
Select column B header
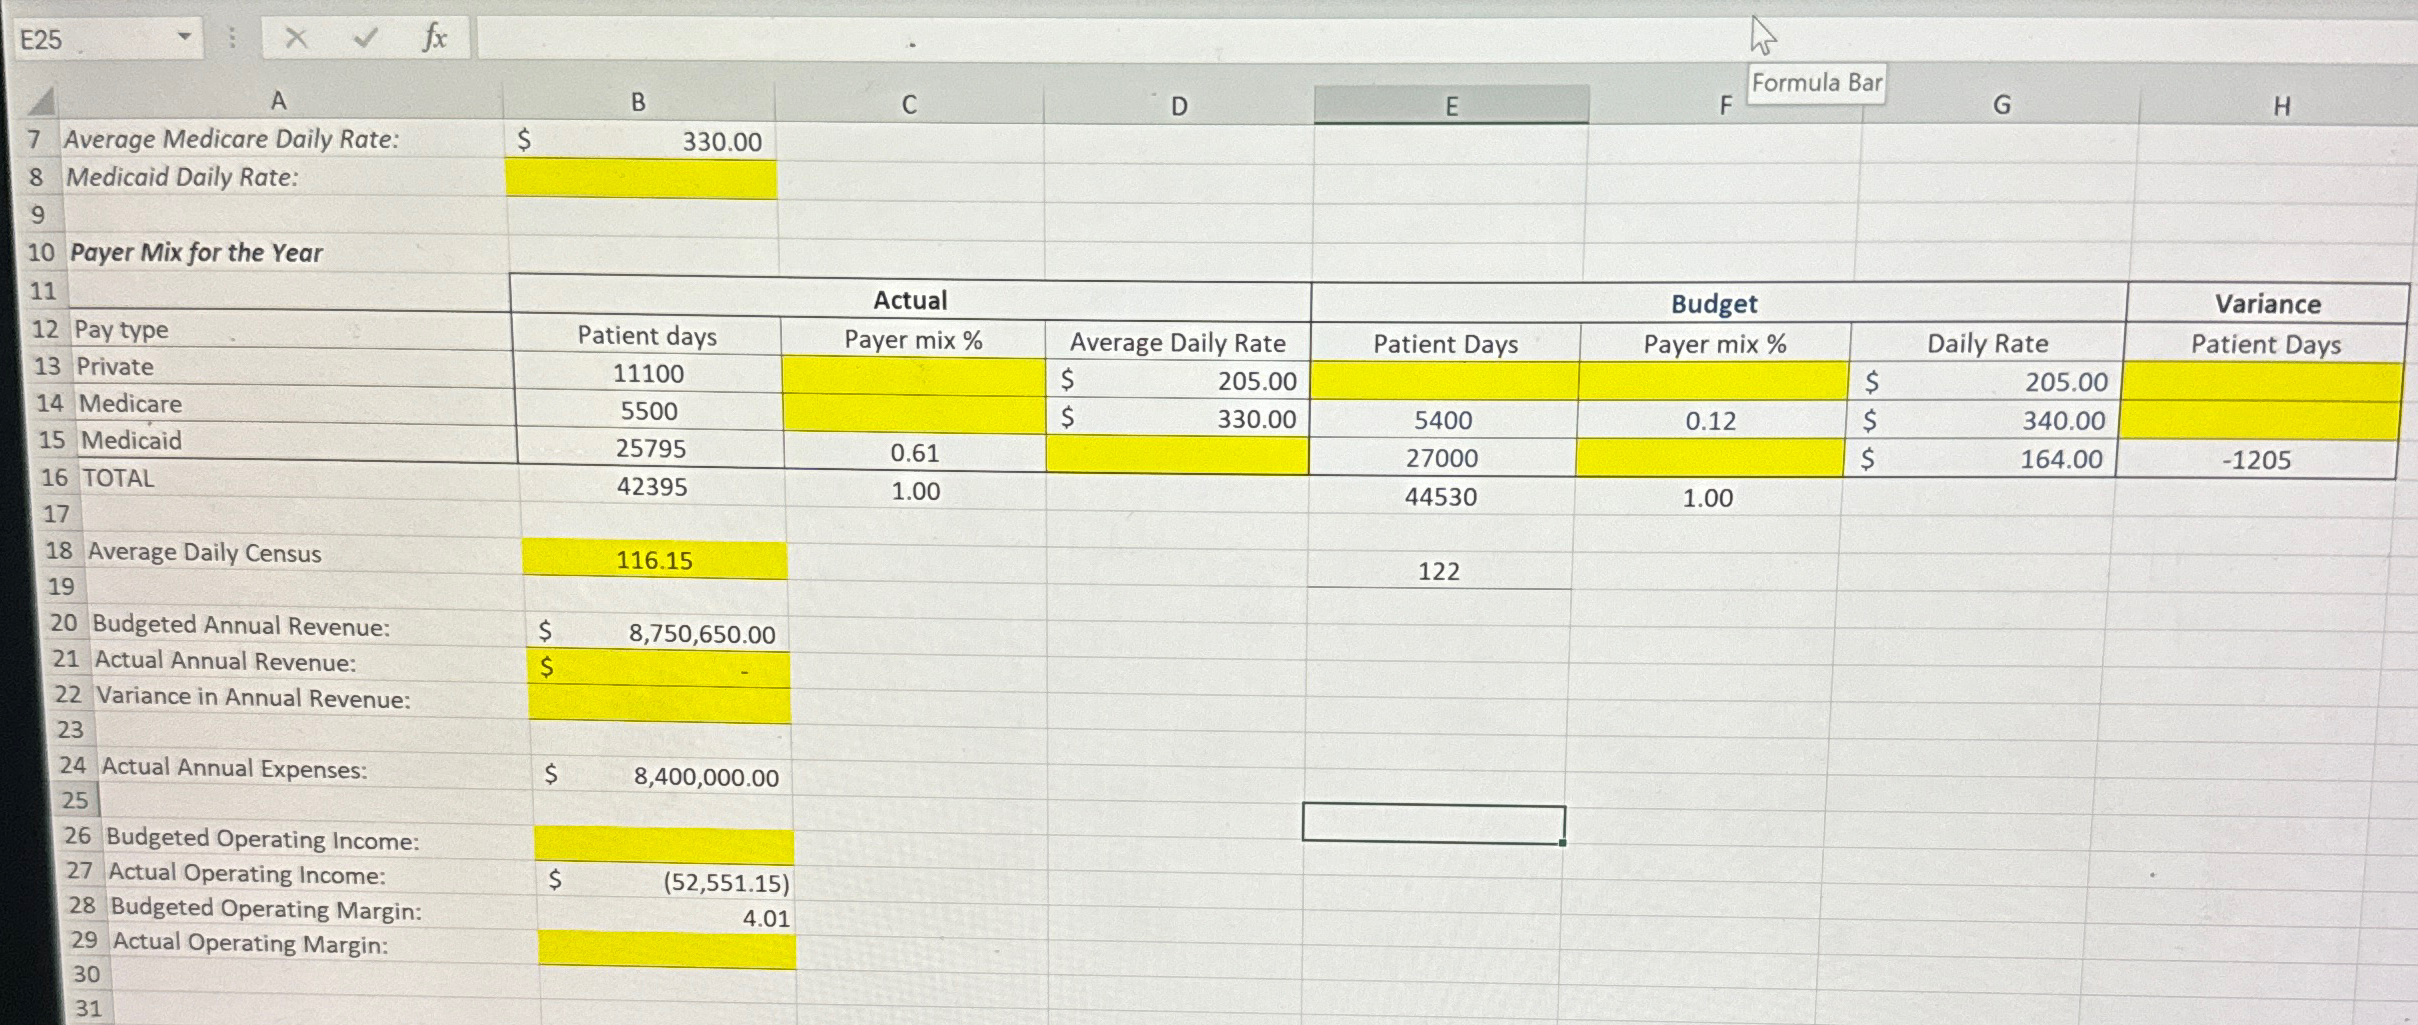[x=637, y=101]
